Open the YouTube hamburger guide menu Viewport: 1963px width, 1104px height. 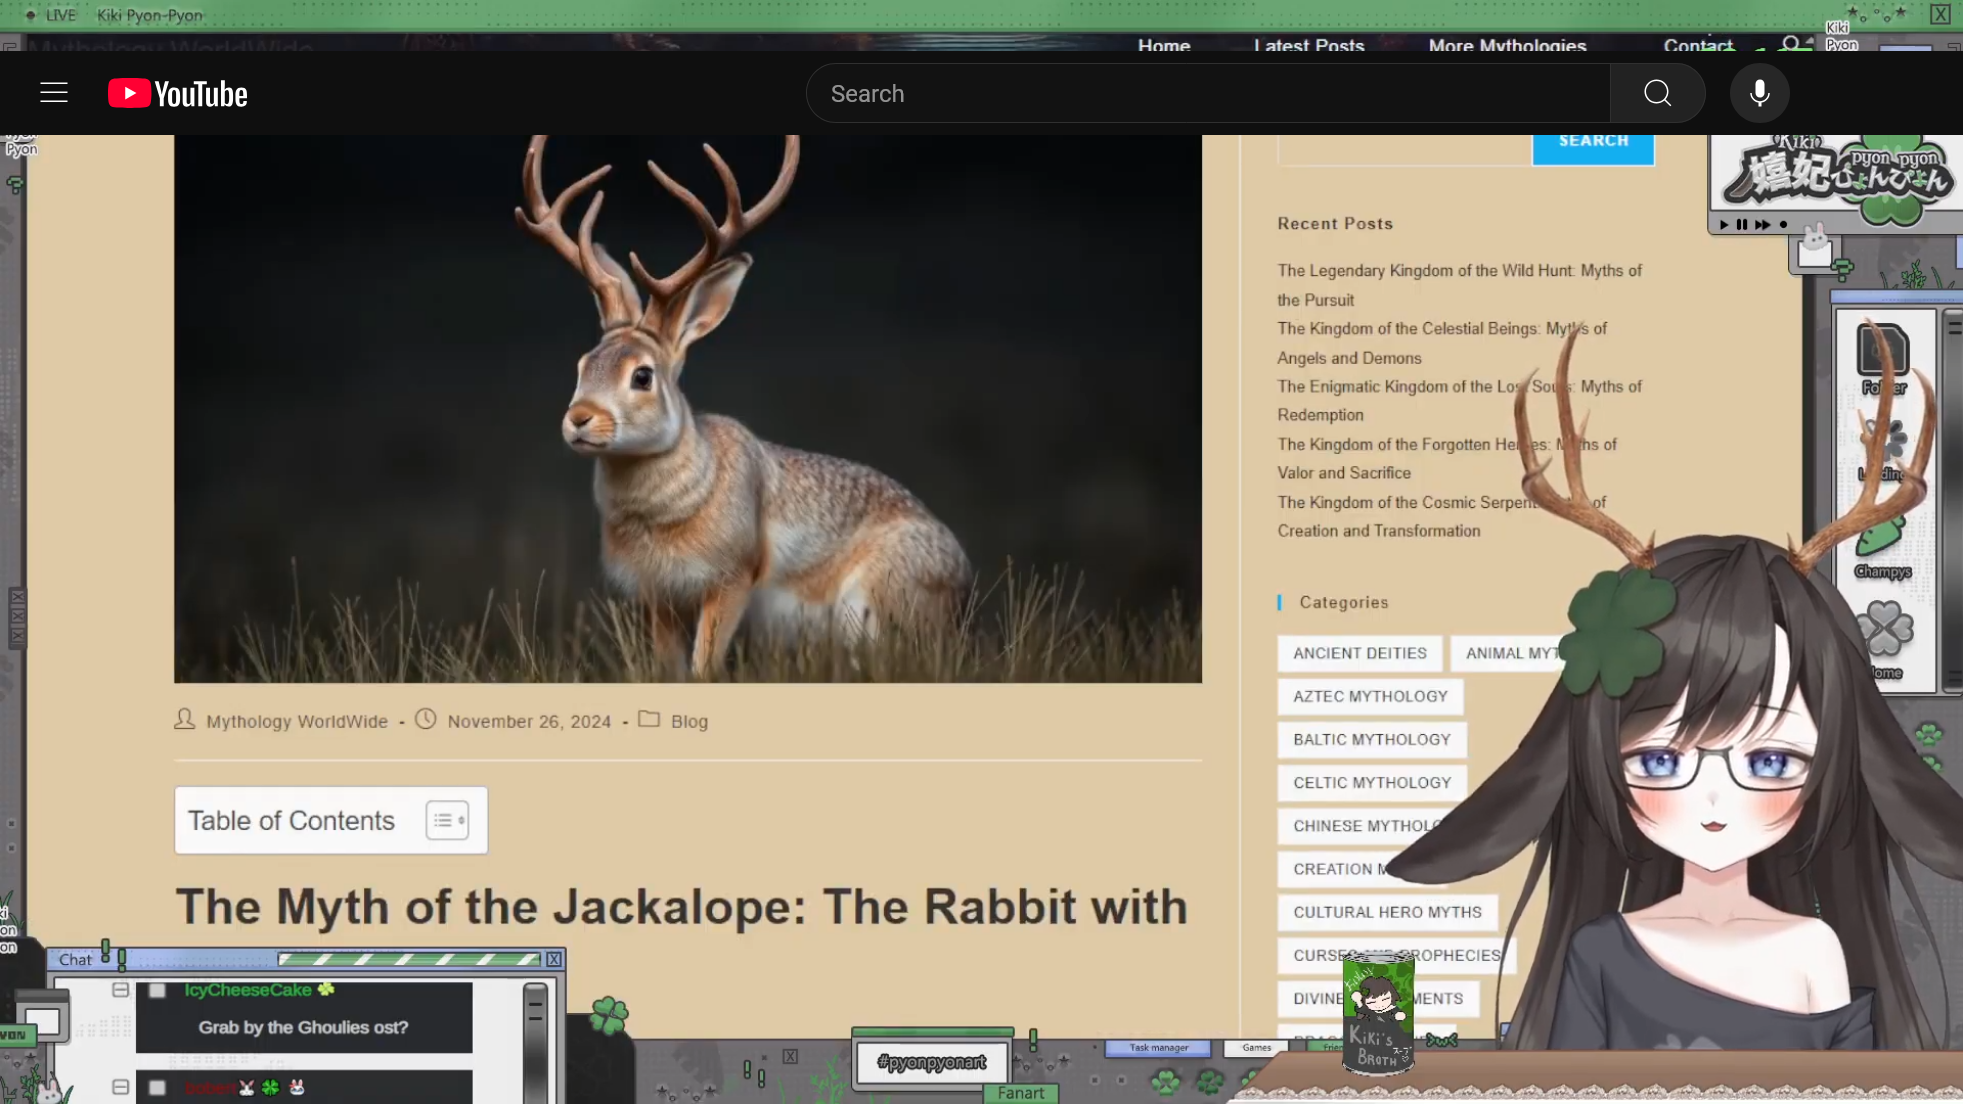tap(54, 93)
